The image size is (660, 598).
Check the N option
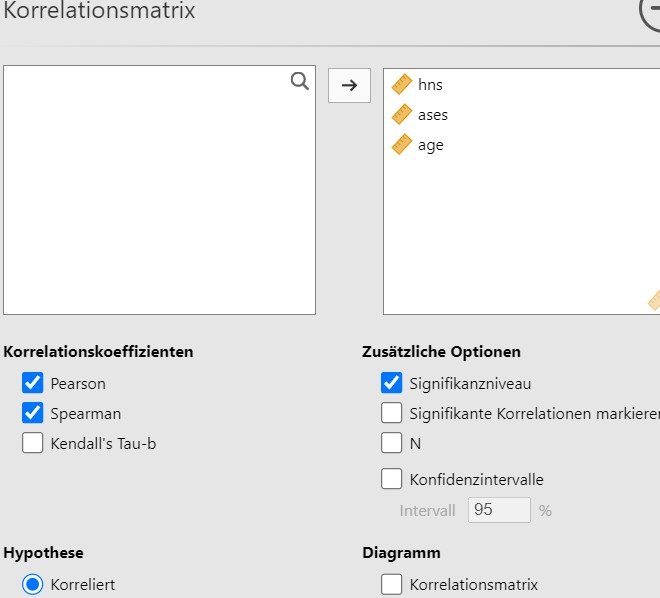[x=391, y=443]
